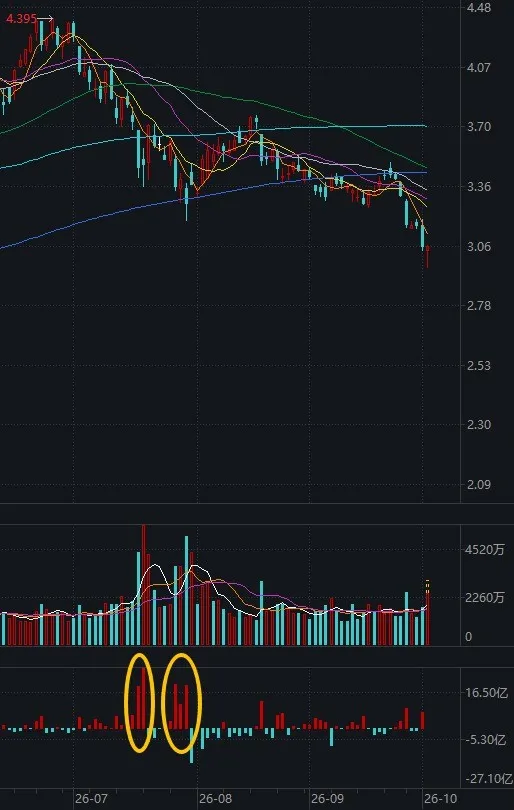This screenshot has height=810, width=514.
Task: Select the 26-09 date marker
Action: [328, 799]
